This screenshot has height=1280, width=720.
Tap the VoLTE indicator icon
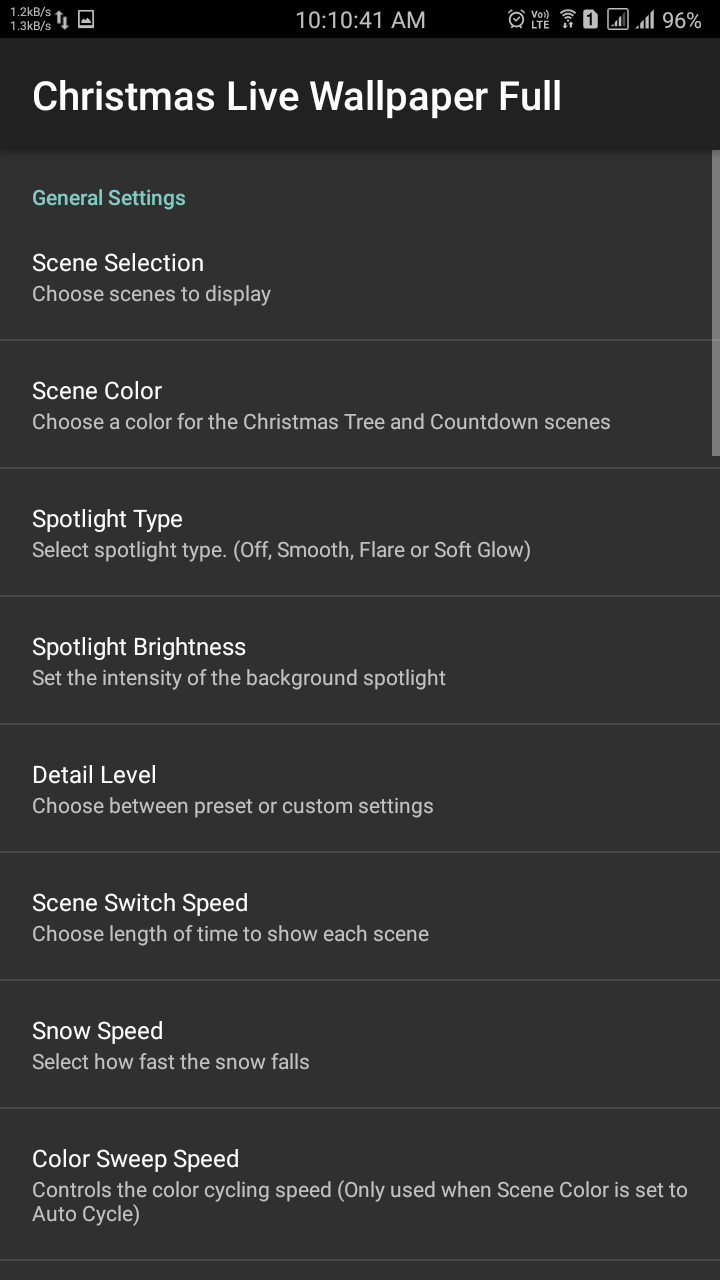[541, 19]
